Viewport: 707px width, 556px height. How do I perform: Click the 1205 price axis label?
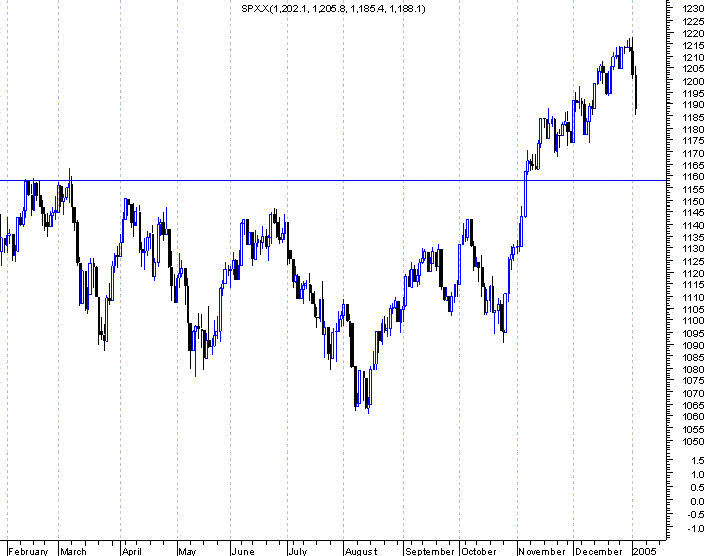[x=693, y=69]
